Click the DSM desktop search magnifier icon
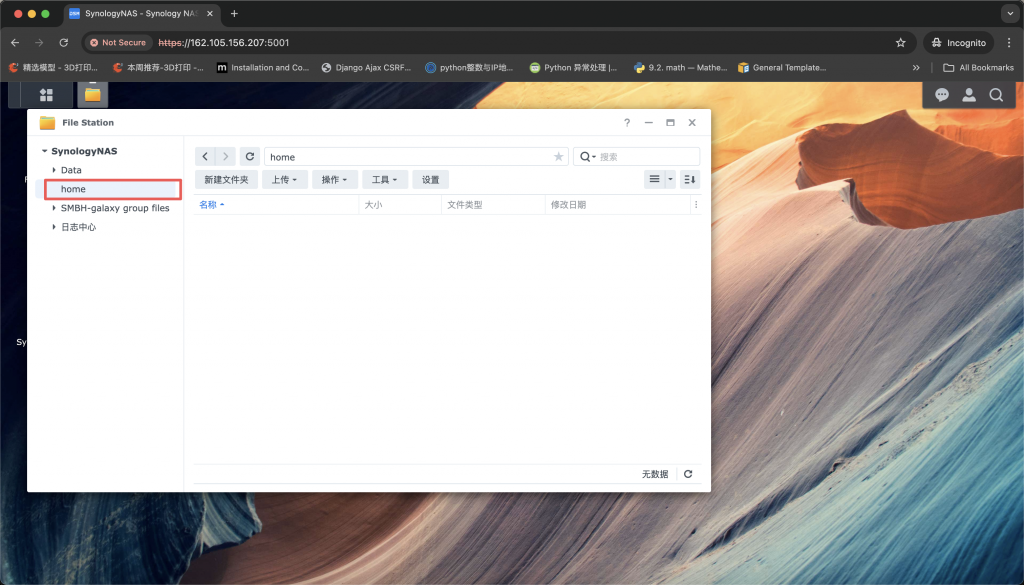 [x=996, y=95]
